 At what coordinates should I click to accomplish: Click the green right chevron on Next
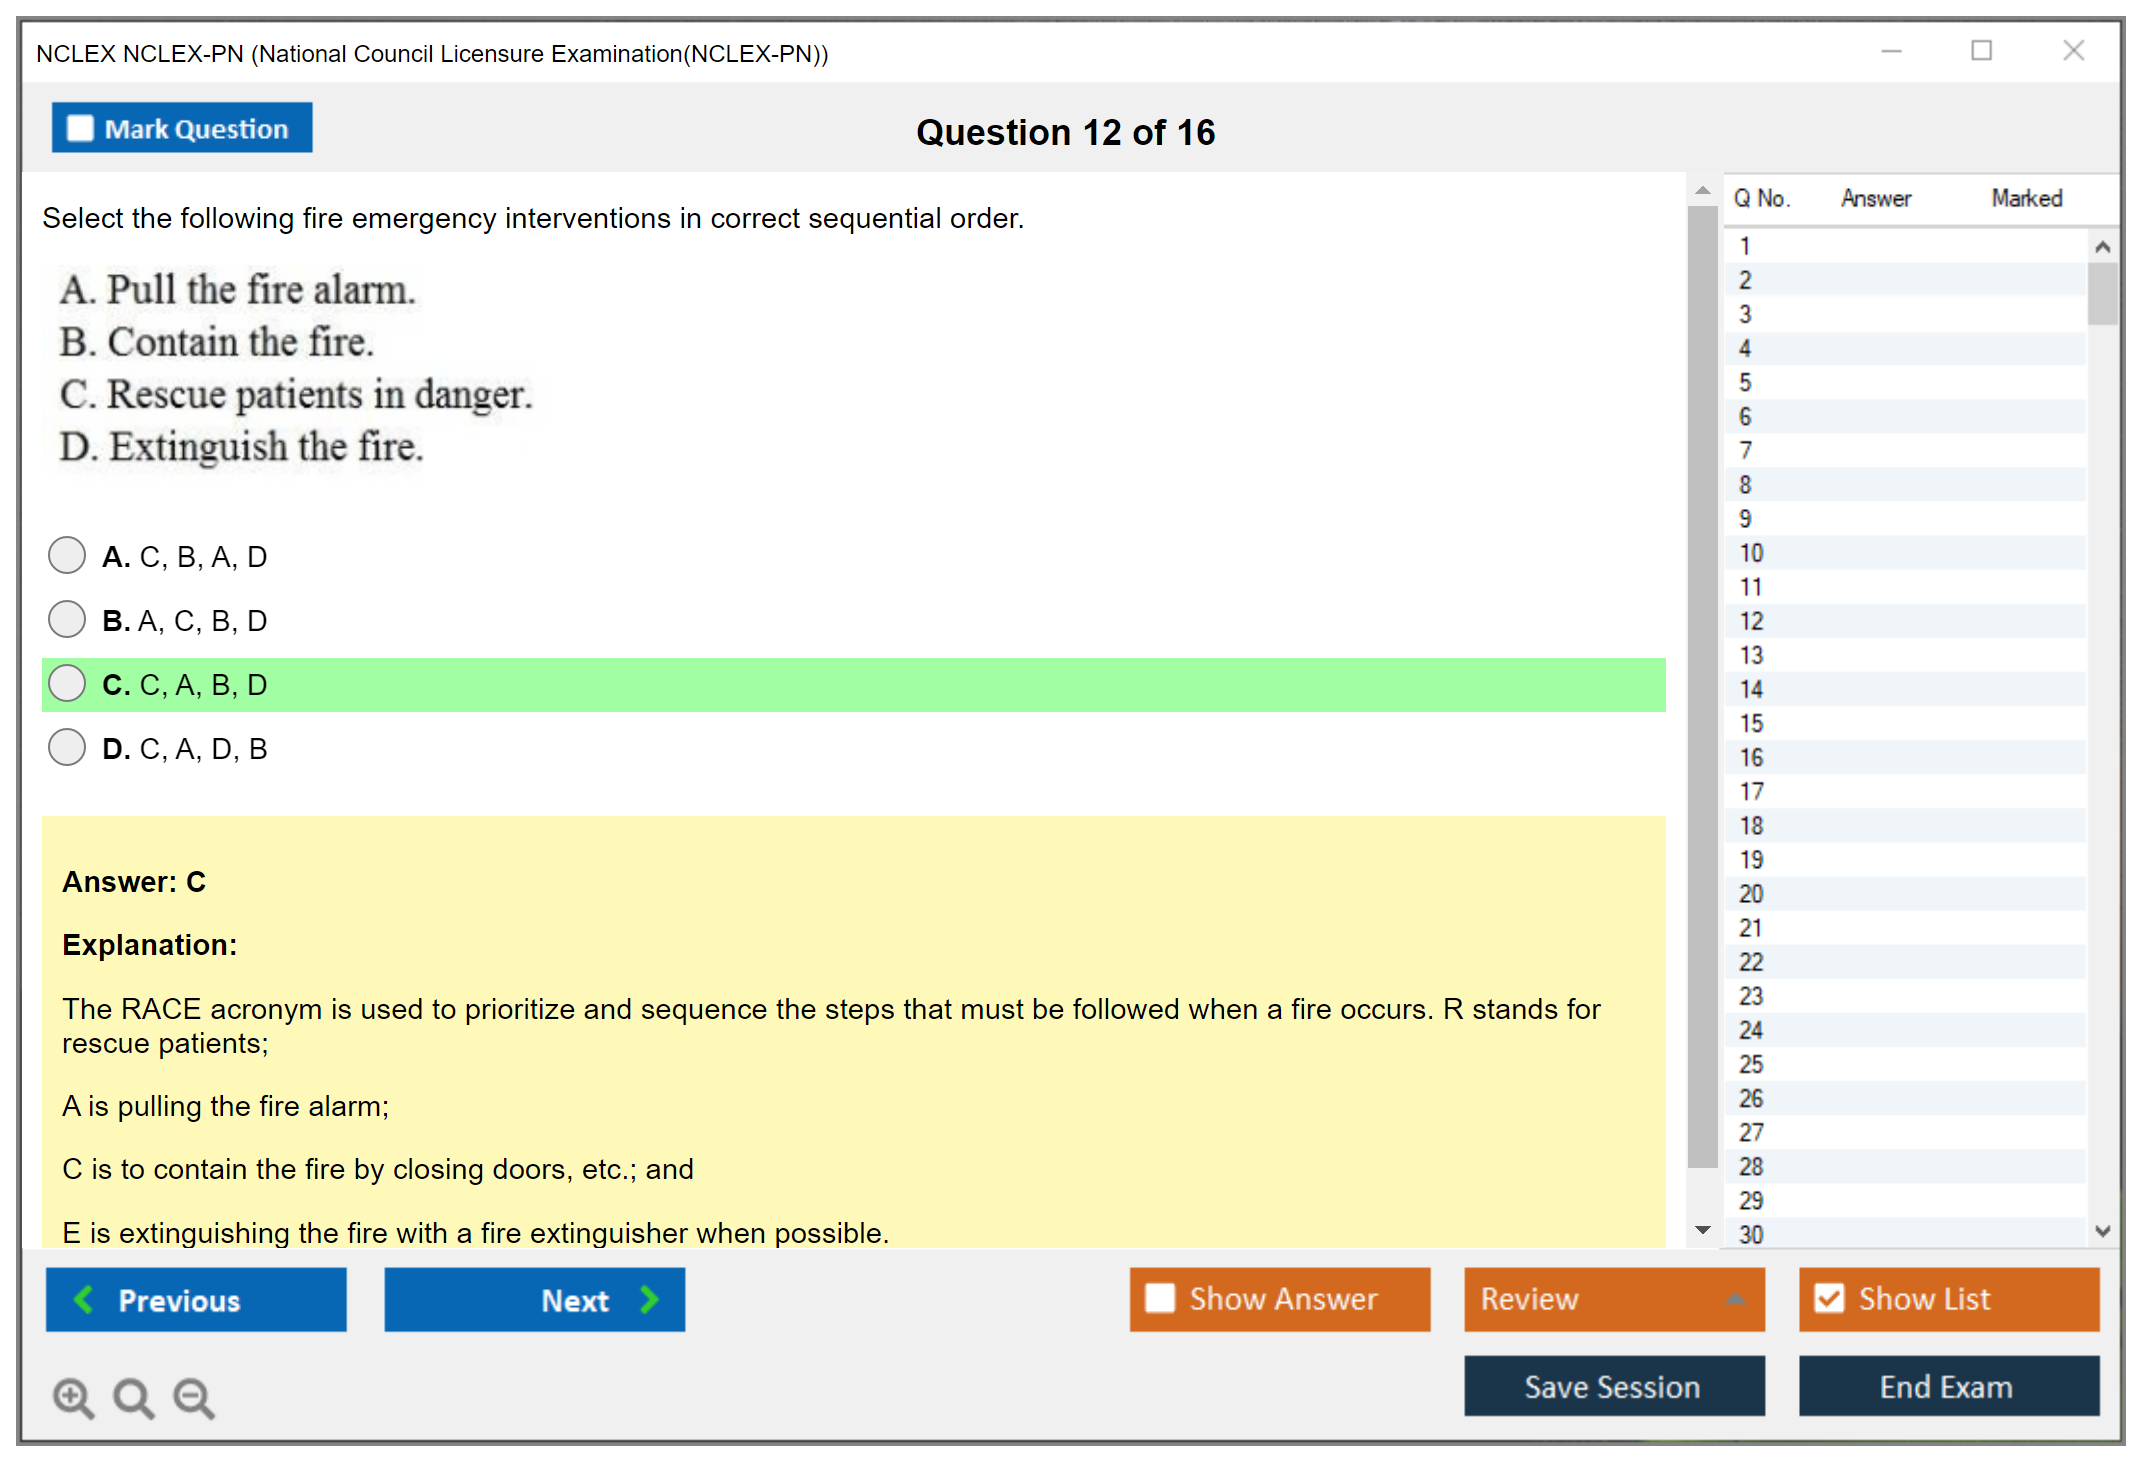(649, 1299)
